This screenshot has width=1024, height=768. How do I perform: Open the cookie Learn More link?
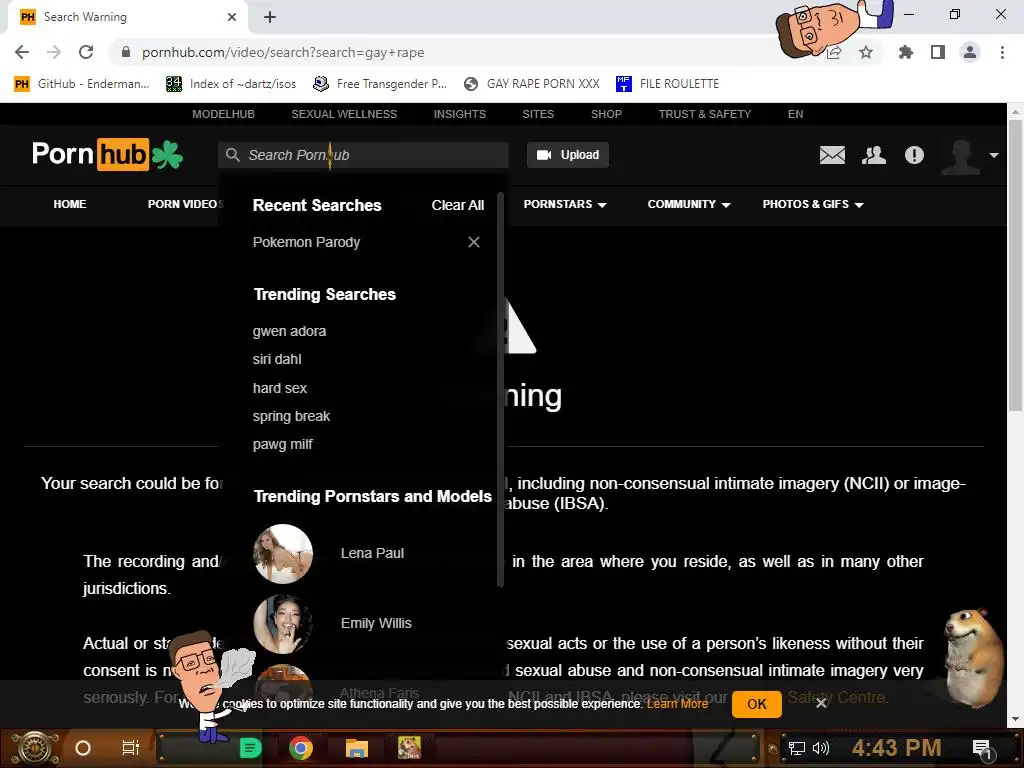(677, 704)
